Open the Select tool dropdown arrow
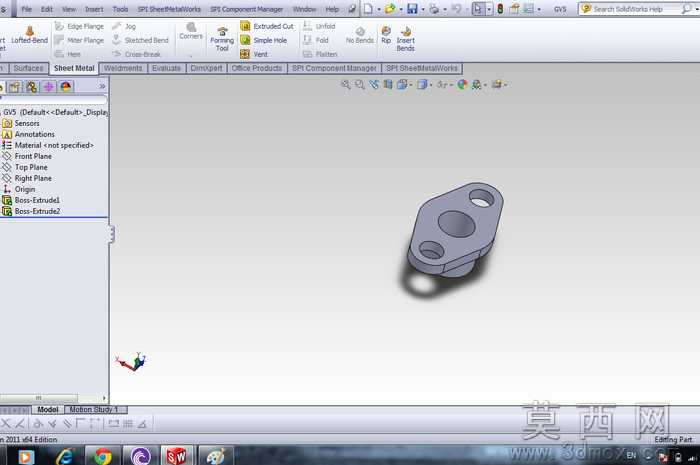Viewport: 700px width, 465px height. pos(489,9)
